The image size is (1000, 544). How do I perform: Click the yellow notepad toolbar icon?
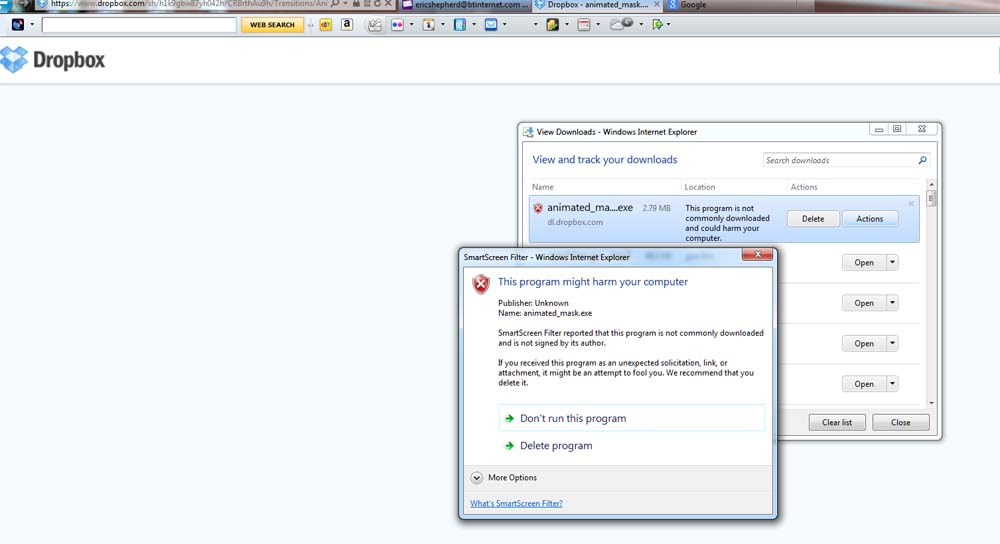click(552, 25)
